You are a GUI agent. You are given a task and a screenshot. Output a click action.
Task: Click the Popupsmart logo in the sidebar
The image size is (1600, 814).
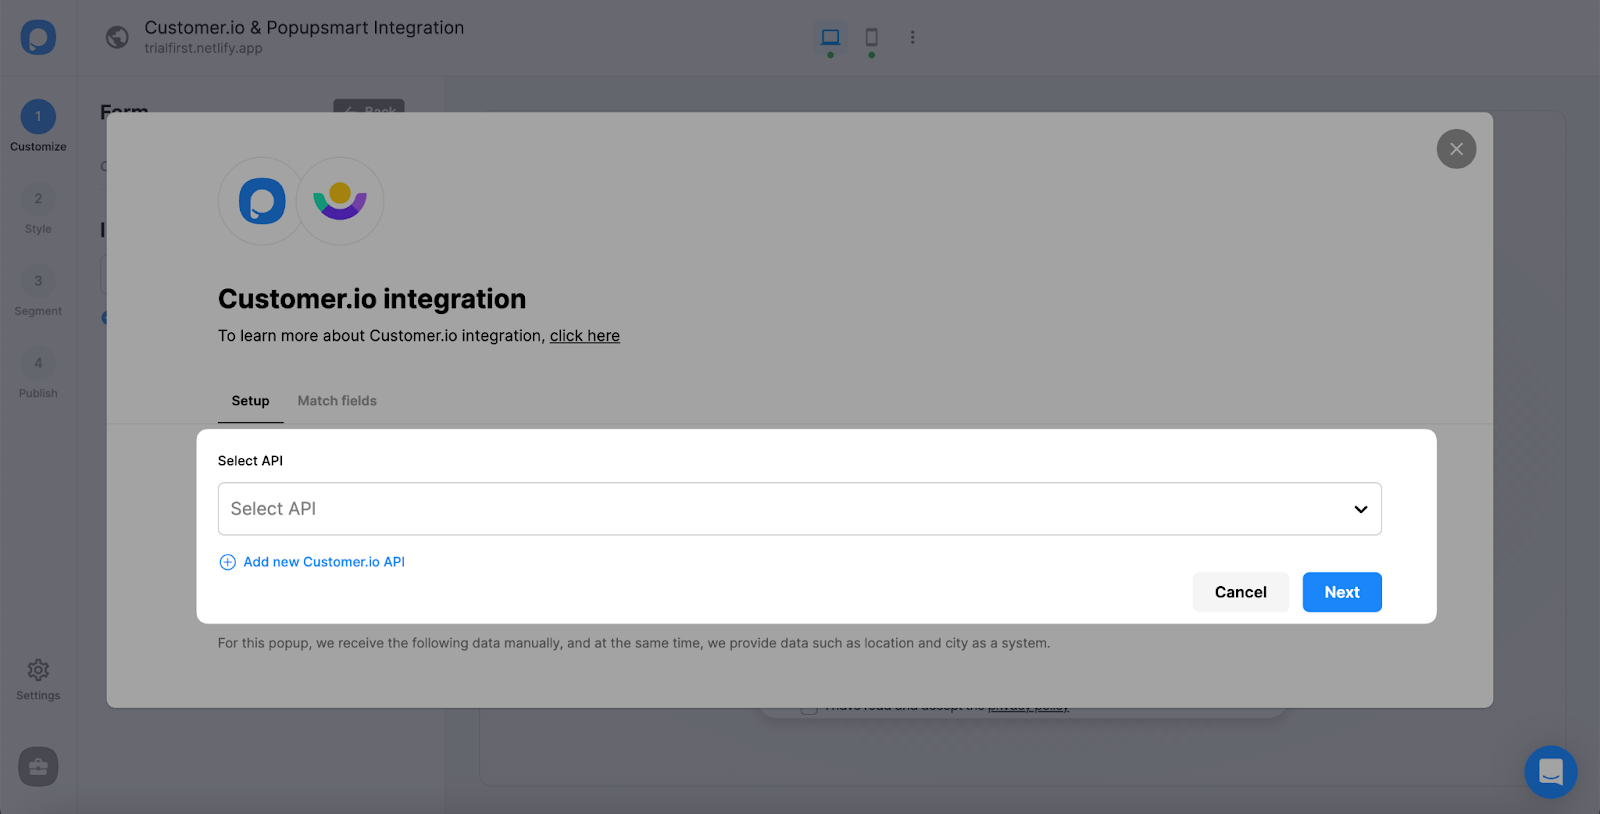(x=38, y=38)
